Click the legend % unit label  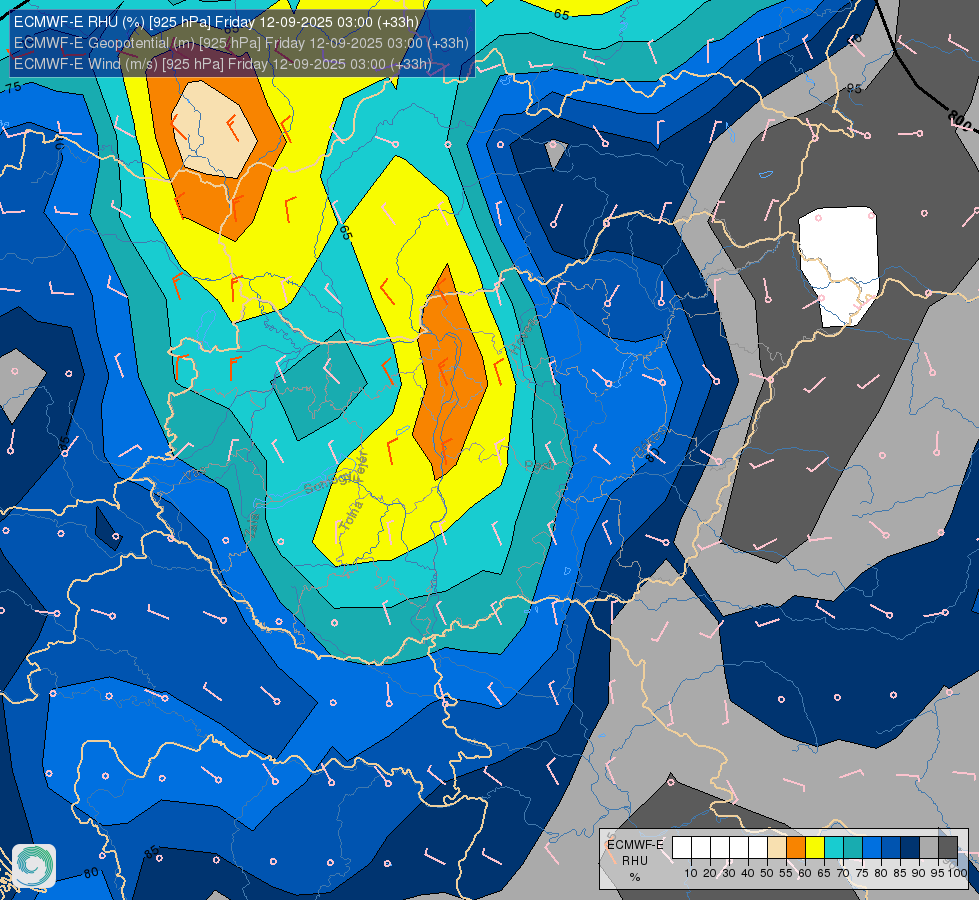pos(635,877)
